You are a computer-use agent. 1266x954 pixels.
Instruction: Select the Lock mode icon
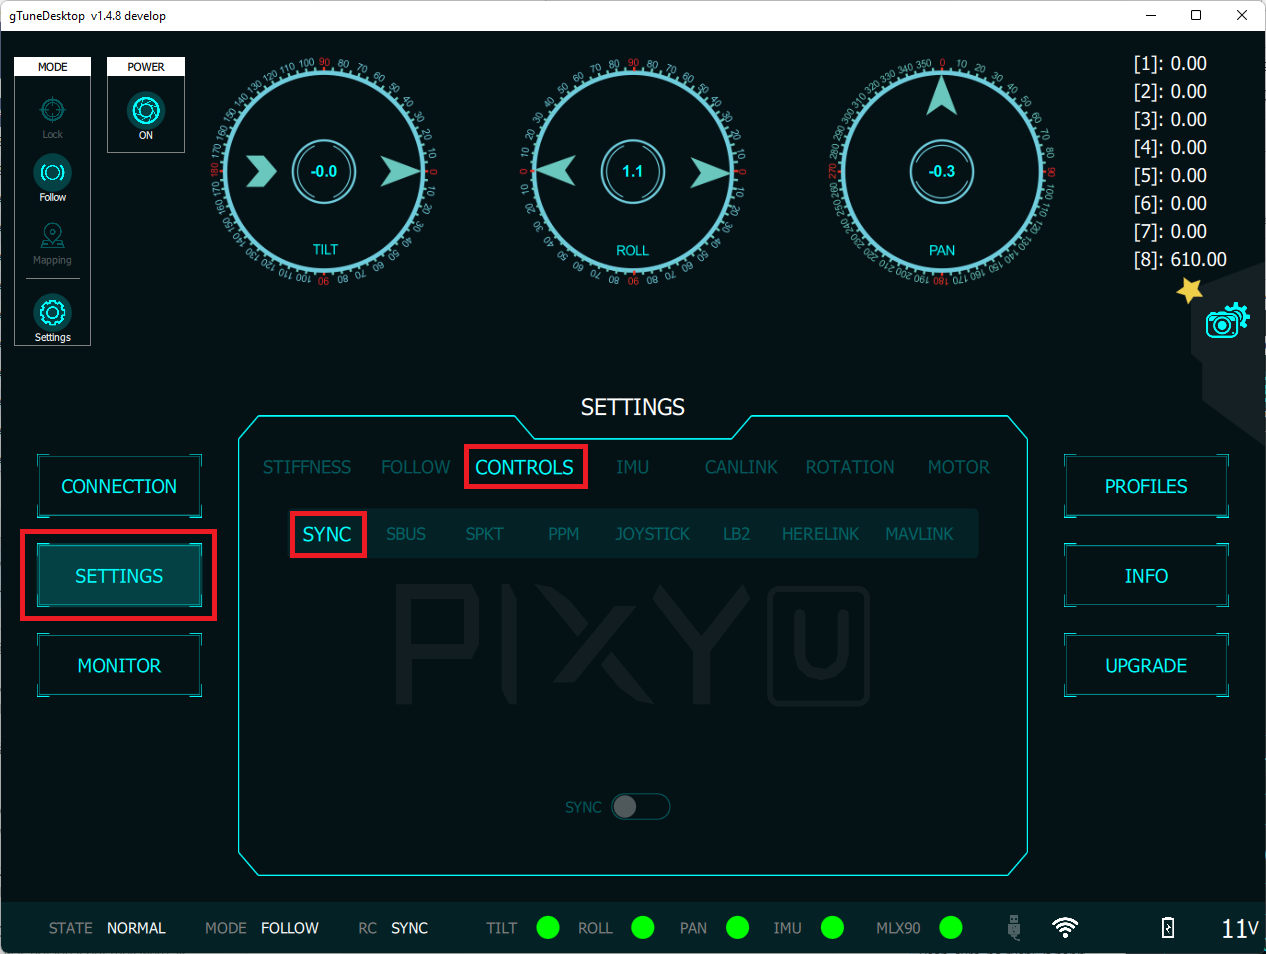tap(52, 112)
